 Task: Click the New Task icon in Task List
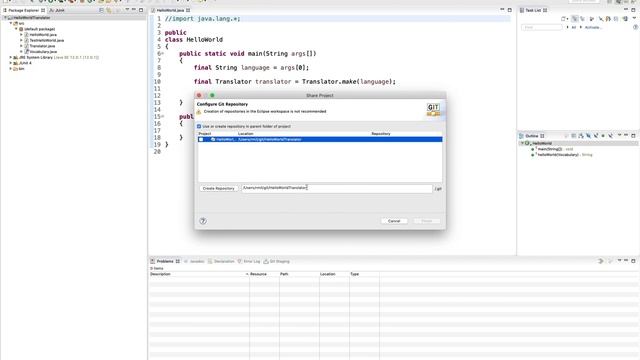(x=564, y=19)
